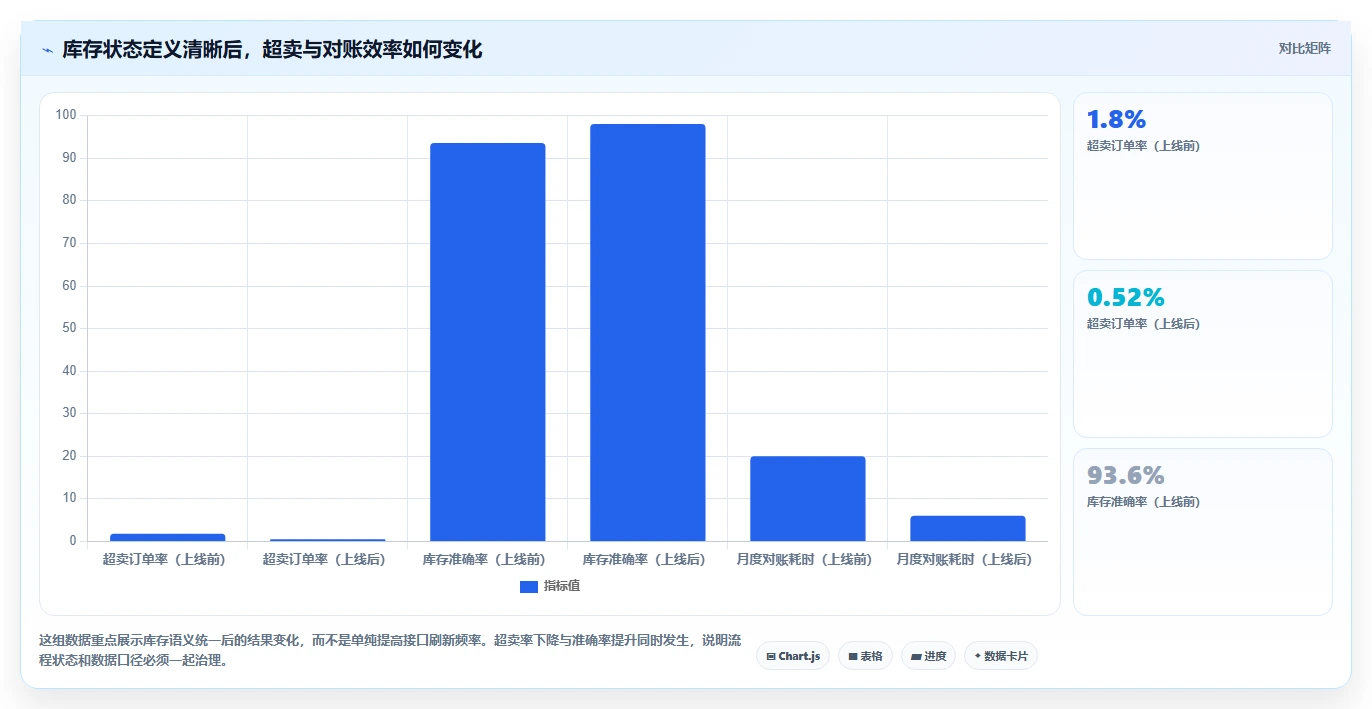Click x-axis label 月度对账耗时（上线后）

(965, 560)
